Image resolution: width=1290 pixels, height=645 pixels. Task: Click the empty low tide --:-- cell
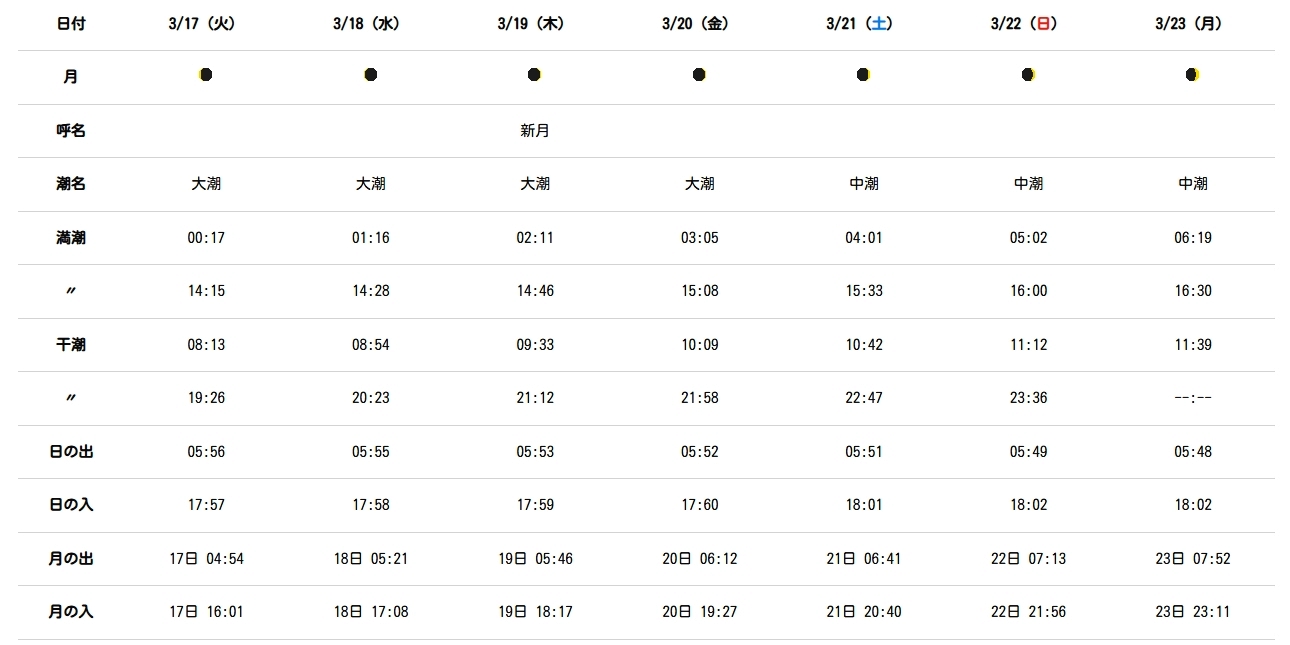(1193, 398)
